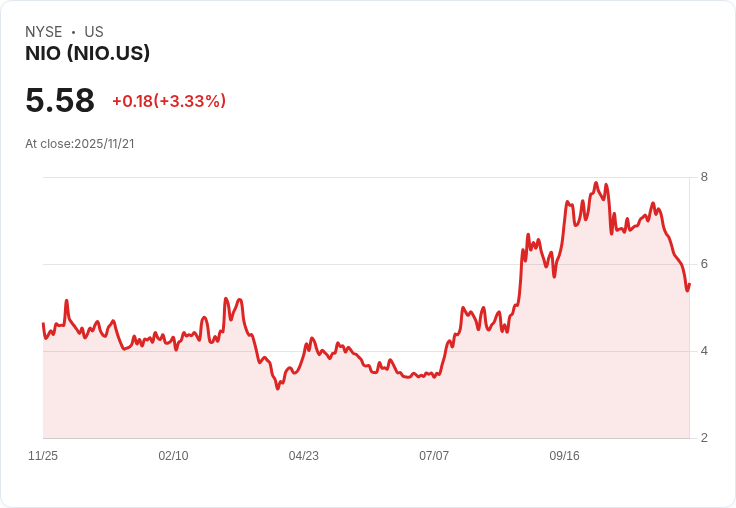Select the 07/07 date on x-axis
Screen dimensions: 736x508
[434, 456]
